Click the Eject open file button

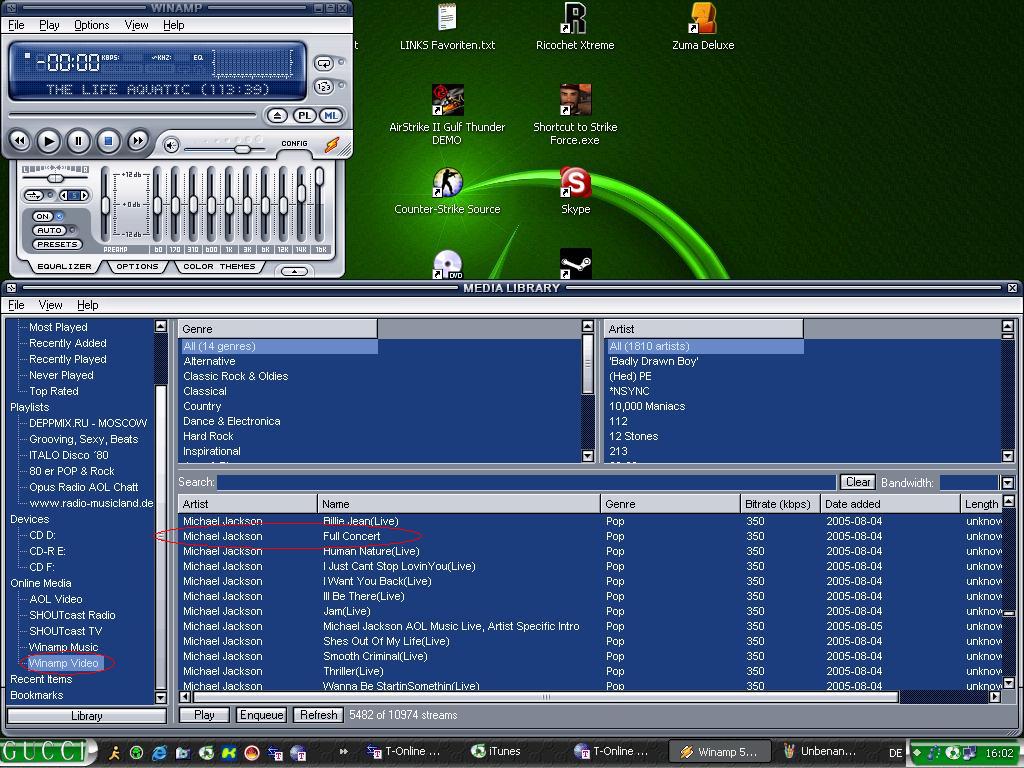pos(277,116)
